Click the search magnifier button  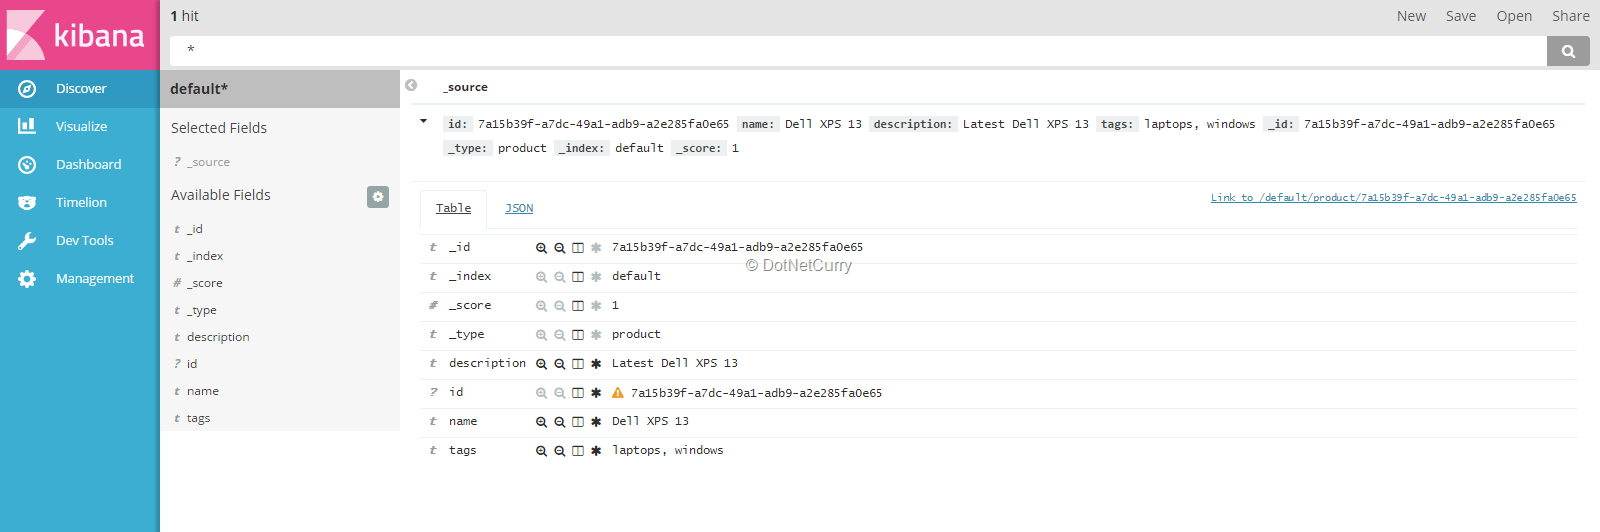[1568, 51]
